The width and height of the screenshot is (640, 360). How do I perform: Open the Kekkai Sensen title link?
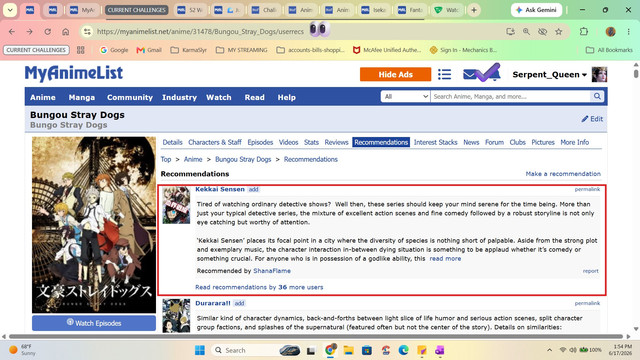[220, 189]
